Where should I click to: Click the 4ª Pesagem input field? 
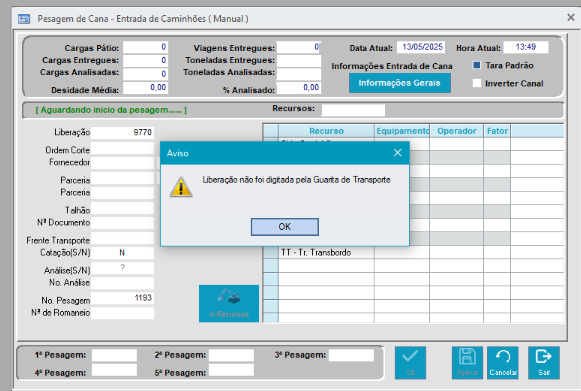[114, 370]
